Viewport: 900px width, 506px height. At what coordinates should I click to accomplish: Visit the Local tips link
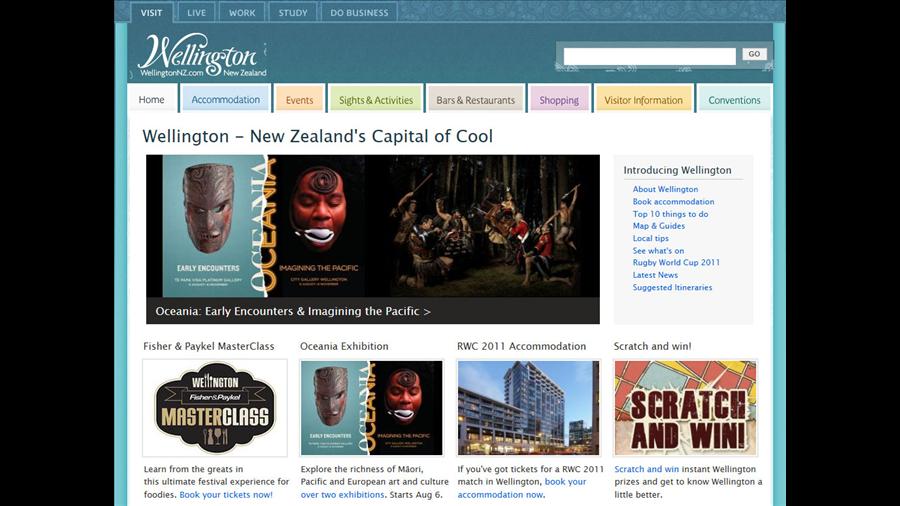650,238
